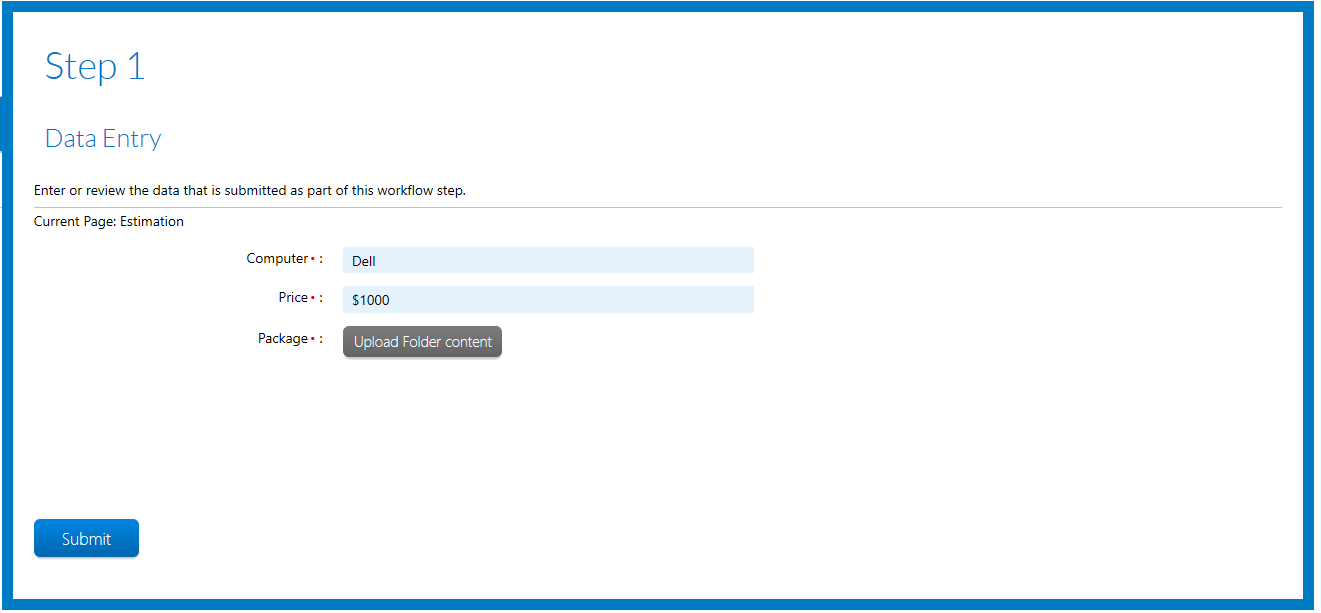Click the blue border along the dialog top

(660, 7)
